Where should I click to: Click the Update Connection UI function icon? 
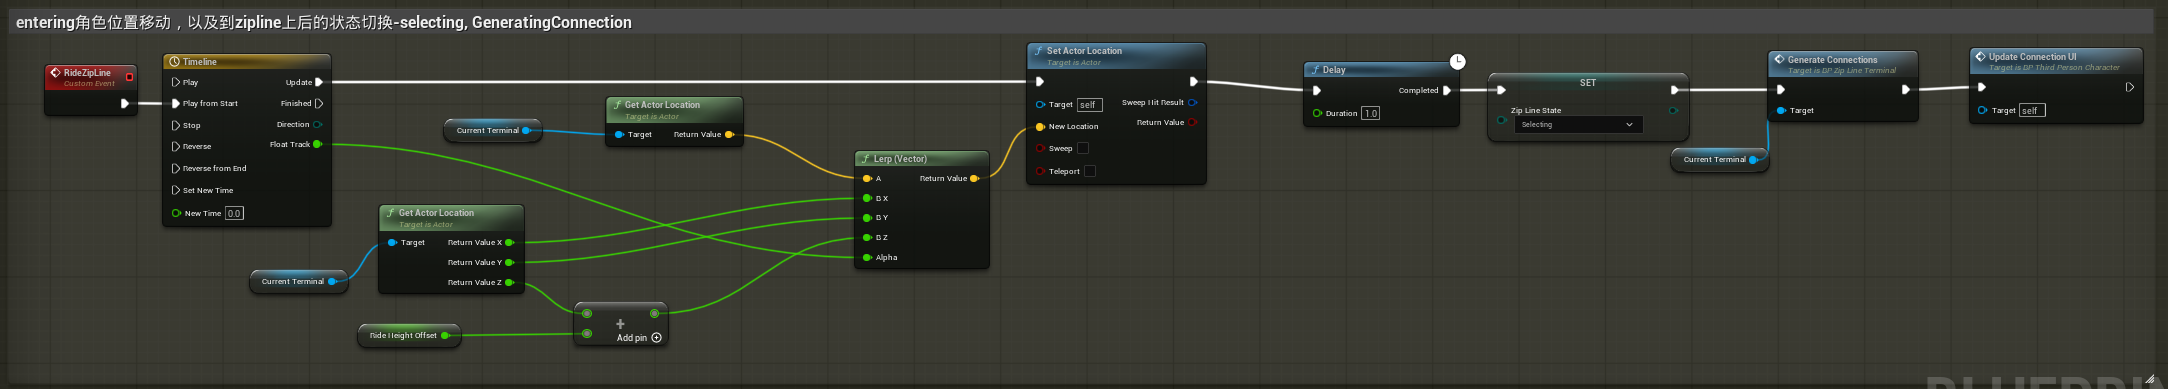point(1980,57)
